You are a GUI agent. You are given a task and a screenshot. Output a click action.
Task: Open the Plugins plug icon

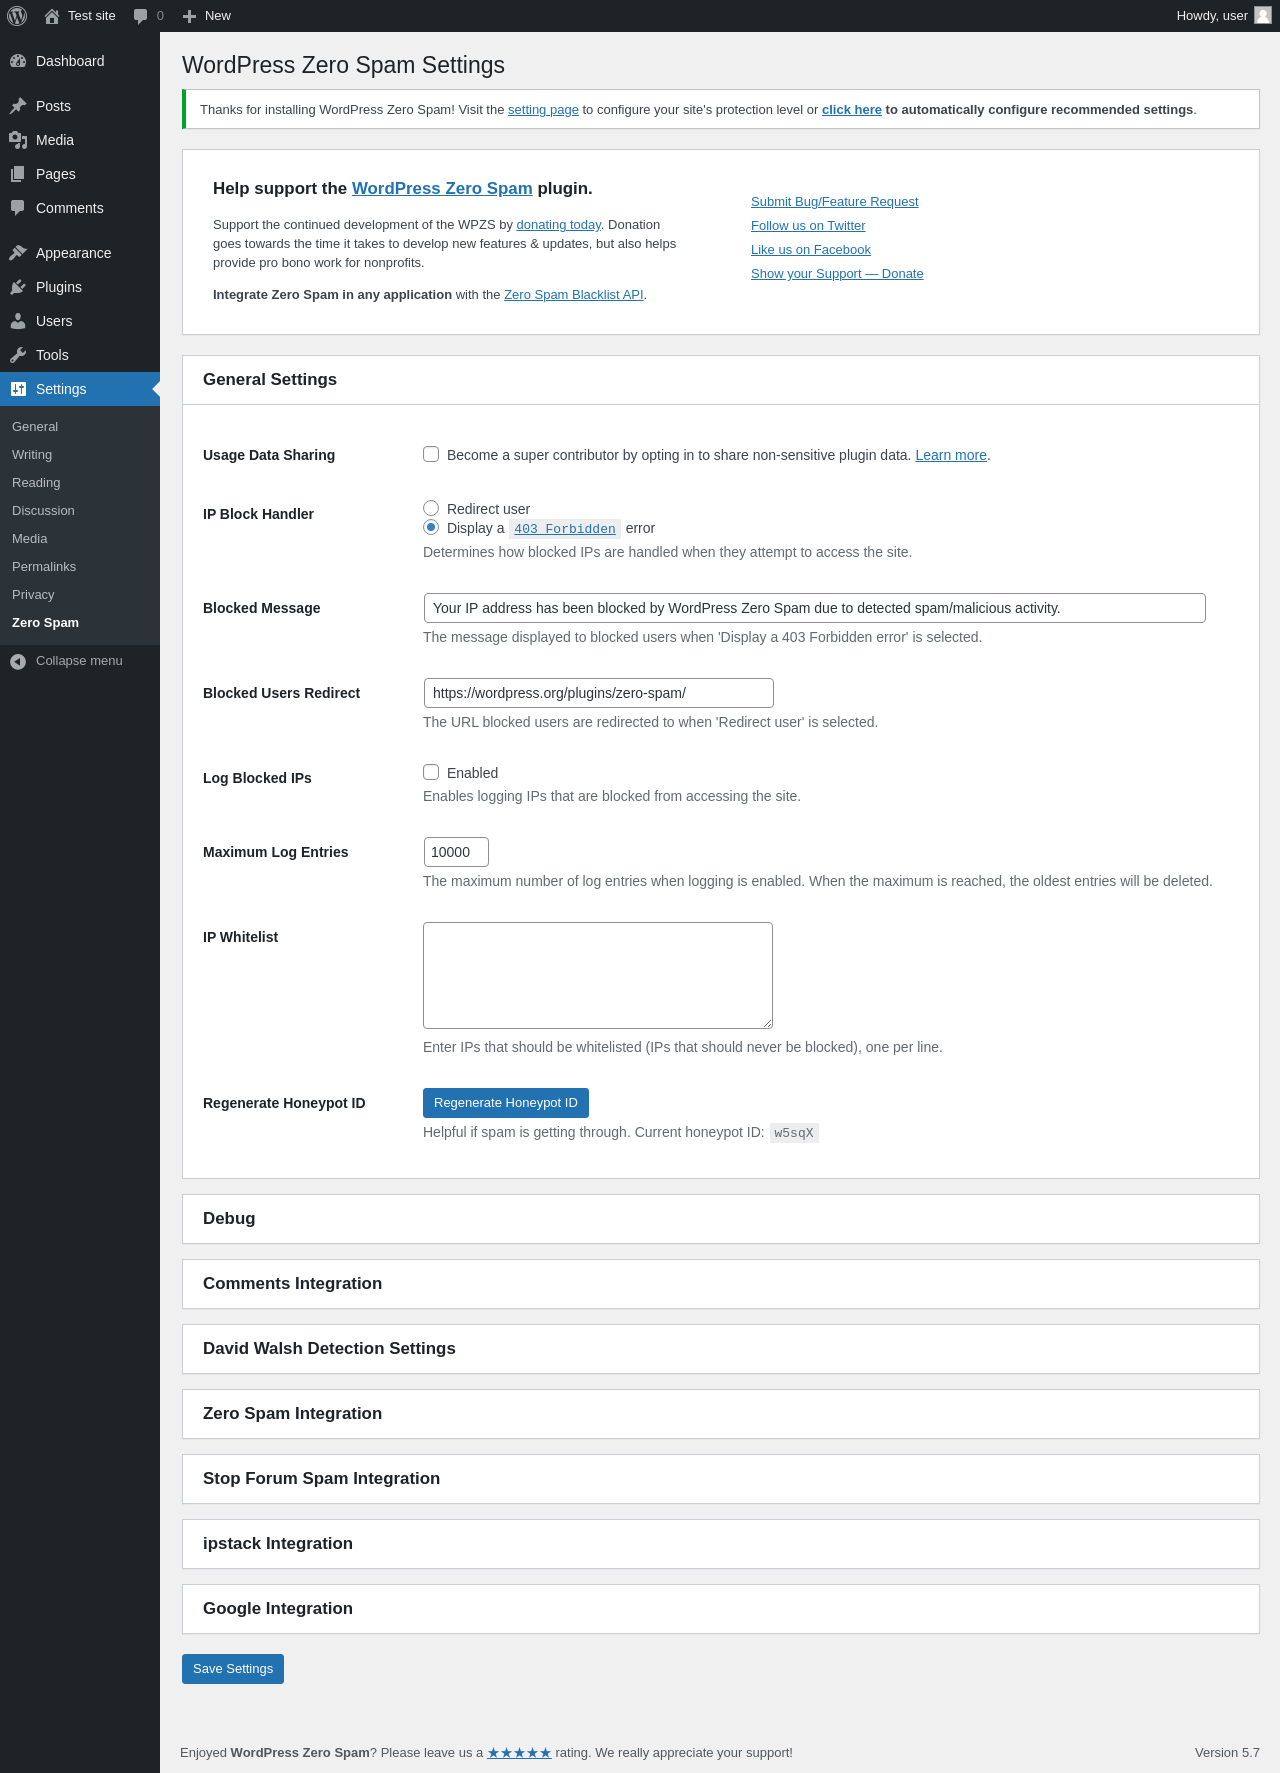click(x=18, y=287)
